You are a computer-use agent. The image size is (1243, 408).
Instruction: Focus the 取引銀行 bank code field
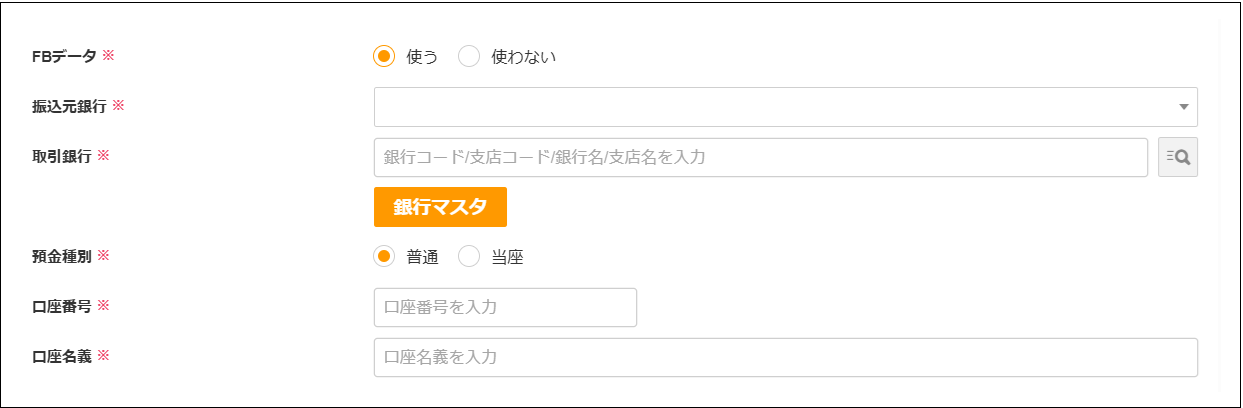tap(760, 157)
